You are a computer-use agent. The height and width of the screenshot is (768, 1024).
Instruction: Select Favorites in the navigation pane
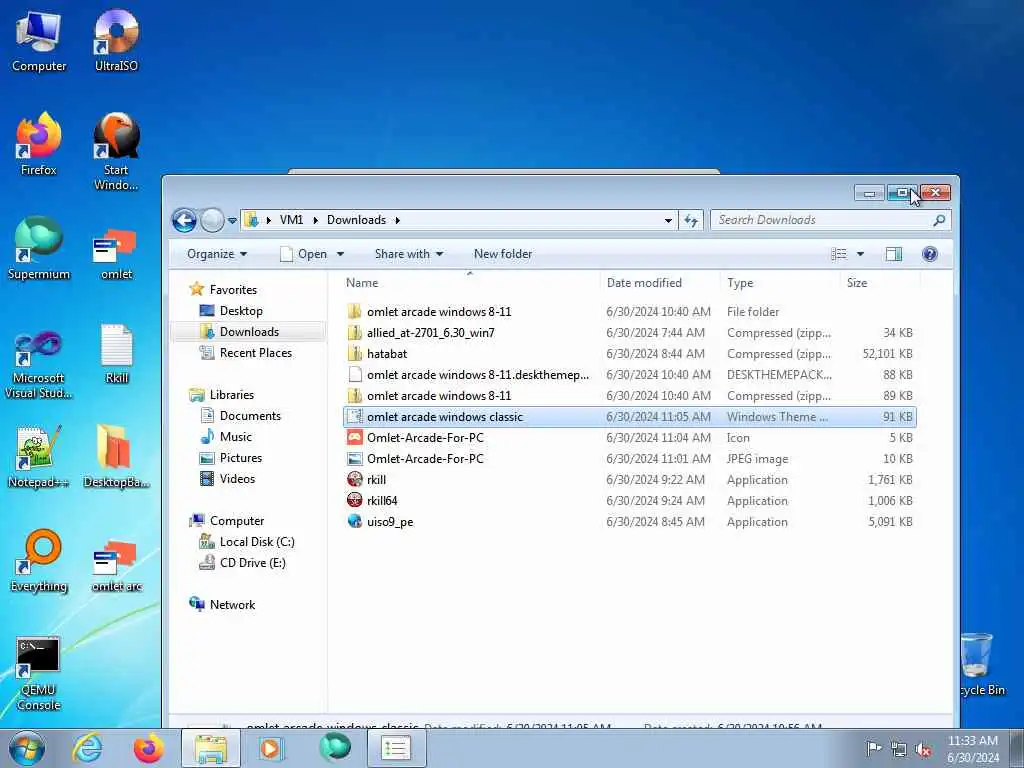click(x=233, y=289)
